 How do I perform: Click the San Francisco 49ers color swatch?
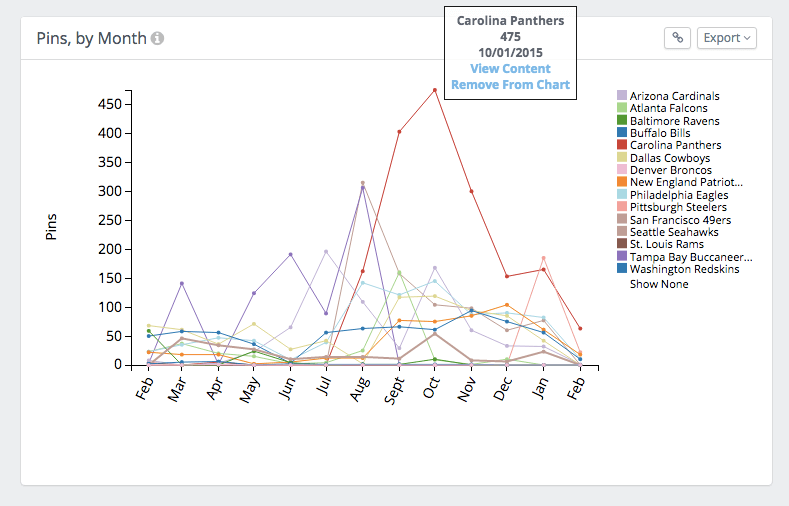(x=622, y=219)
